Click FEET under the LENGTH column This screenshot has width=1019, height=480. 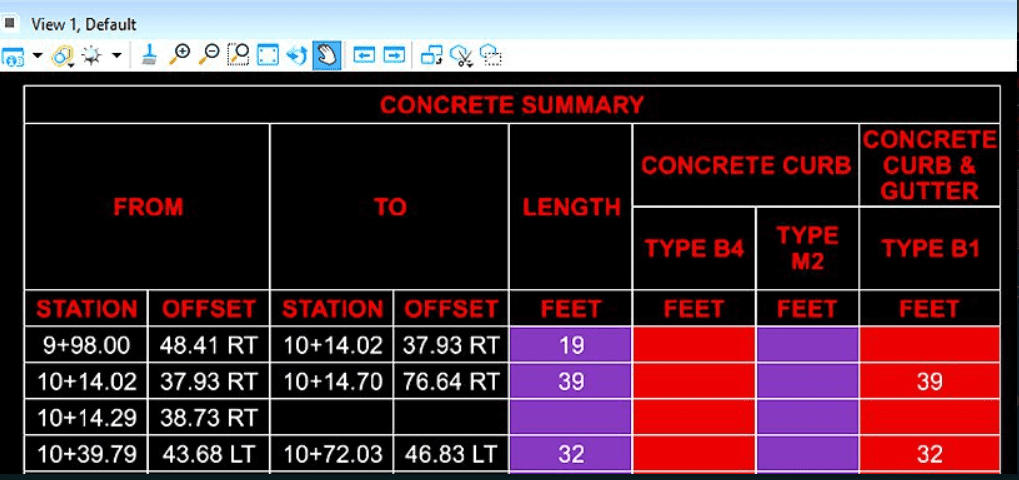(x=571, y=309)
